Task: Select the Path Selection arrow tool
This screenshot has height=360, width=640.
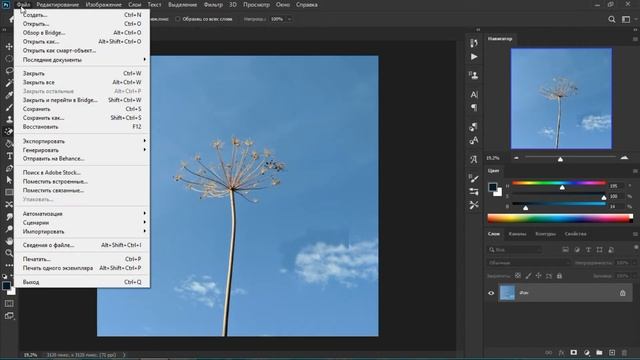Action: (9, 180)
